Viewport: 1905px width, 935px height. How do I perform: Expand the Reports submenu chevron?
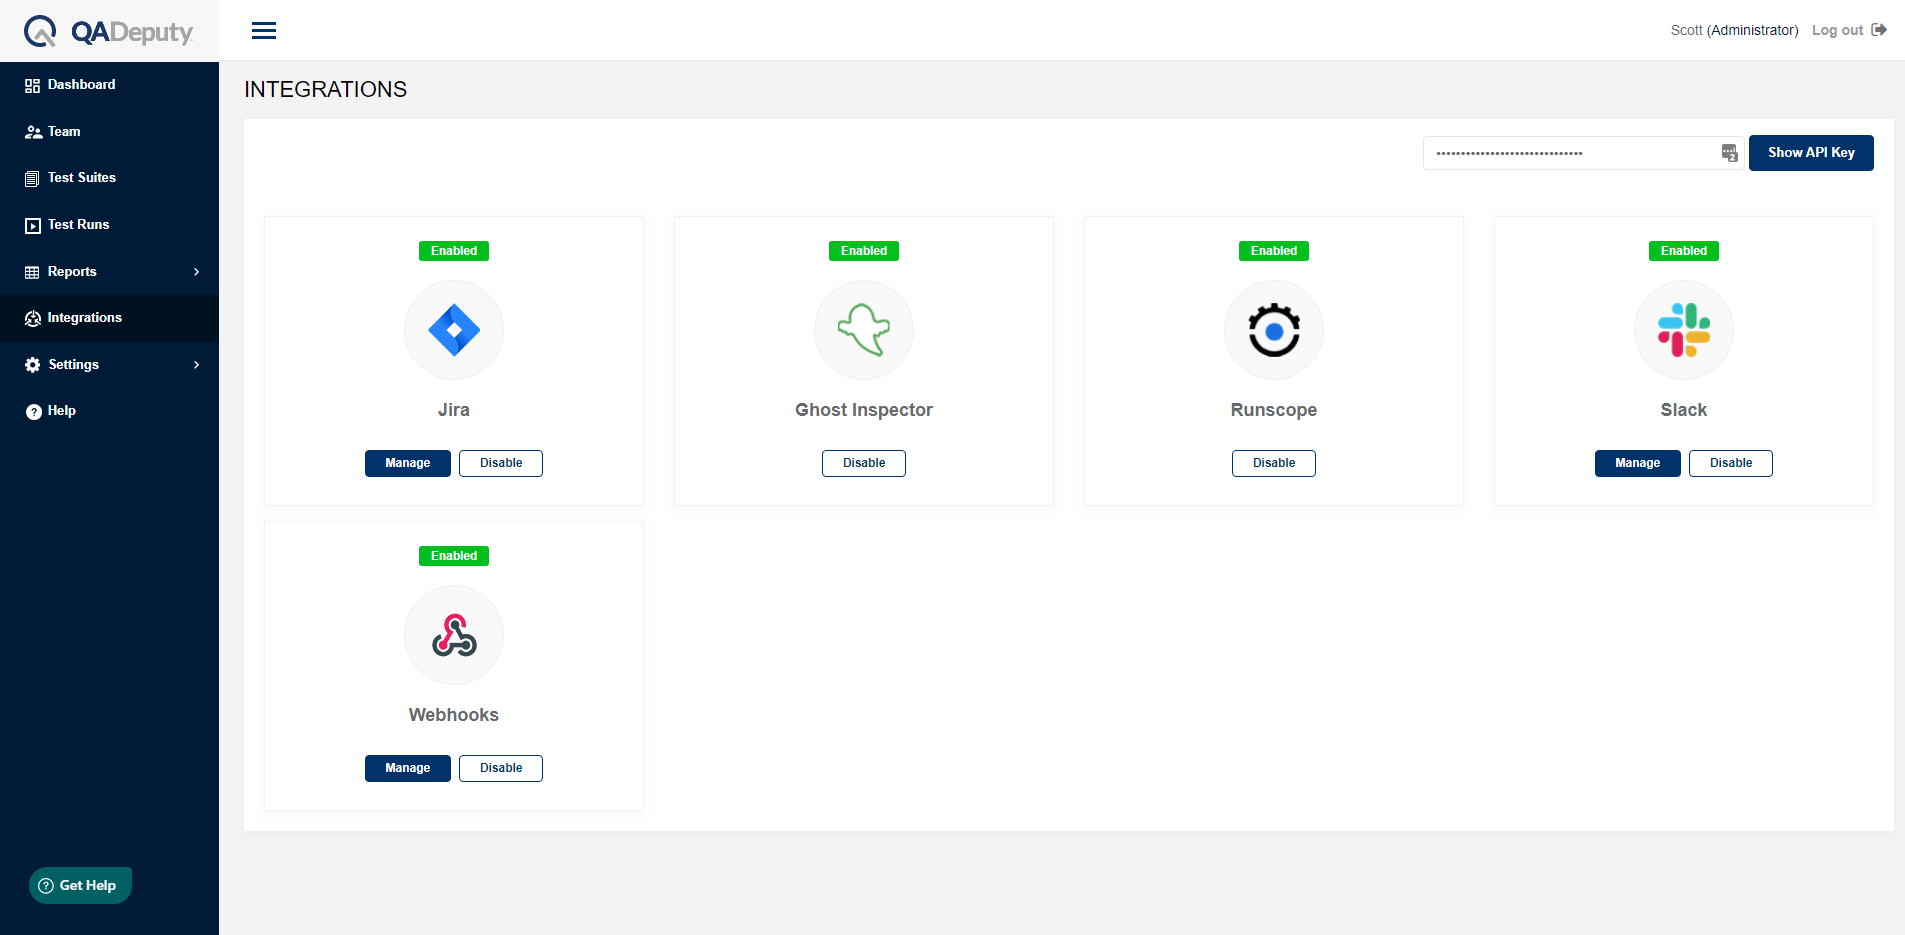pyautogui.click(x=197, y=272)
